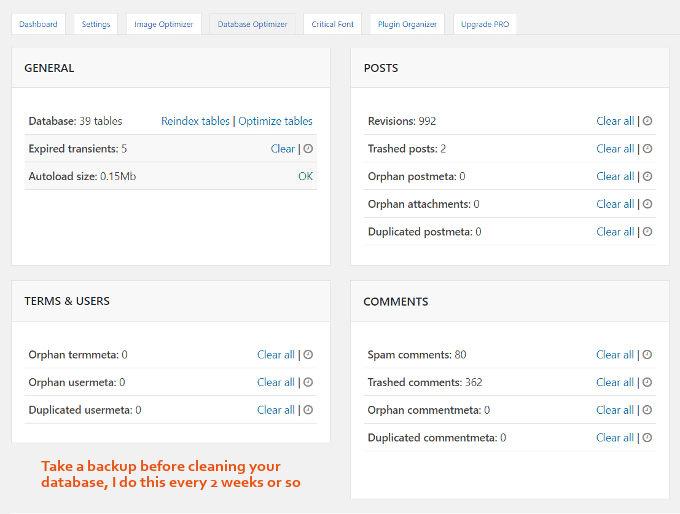
Task: Open the Upgrade PRO tab
Action: pyautogui.click(x=485, y=24)
